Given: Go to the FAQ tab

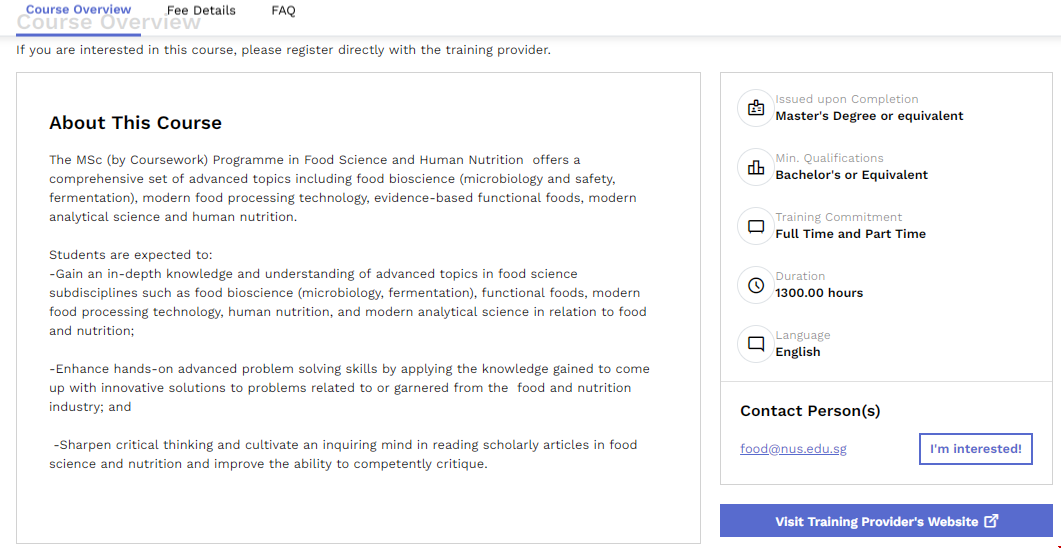Looking at the screenshot, I should point(283,10).
